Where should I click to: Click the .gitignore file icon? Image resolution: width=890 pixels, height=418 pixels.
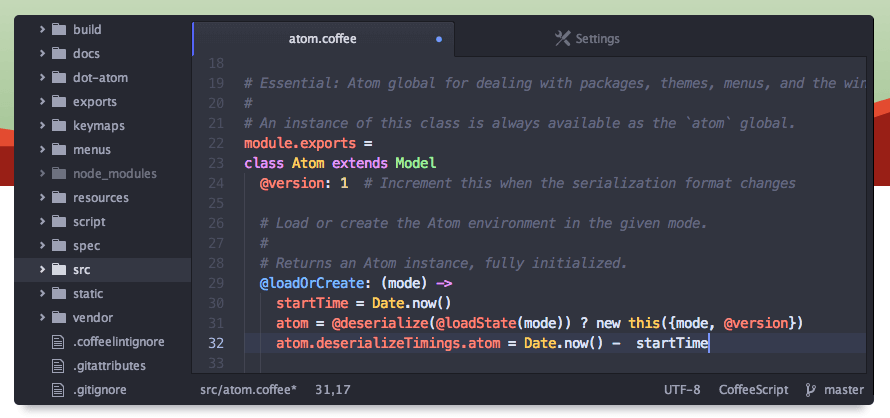point(57,390)
